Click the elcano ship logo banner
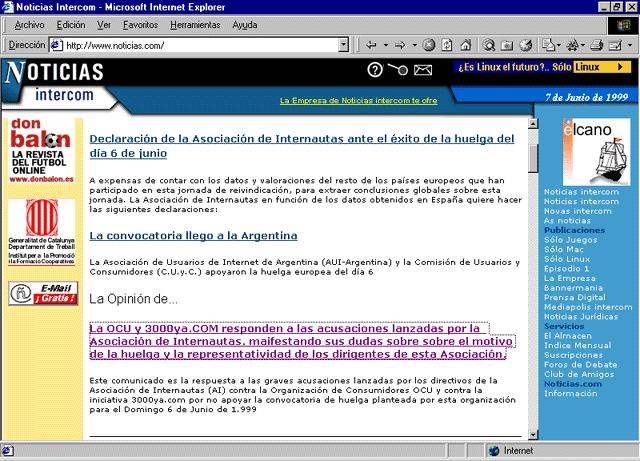 coord(596,152)
